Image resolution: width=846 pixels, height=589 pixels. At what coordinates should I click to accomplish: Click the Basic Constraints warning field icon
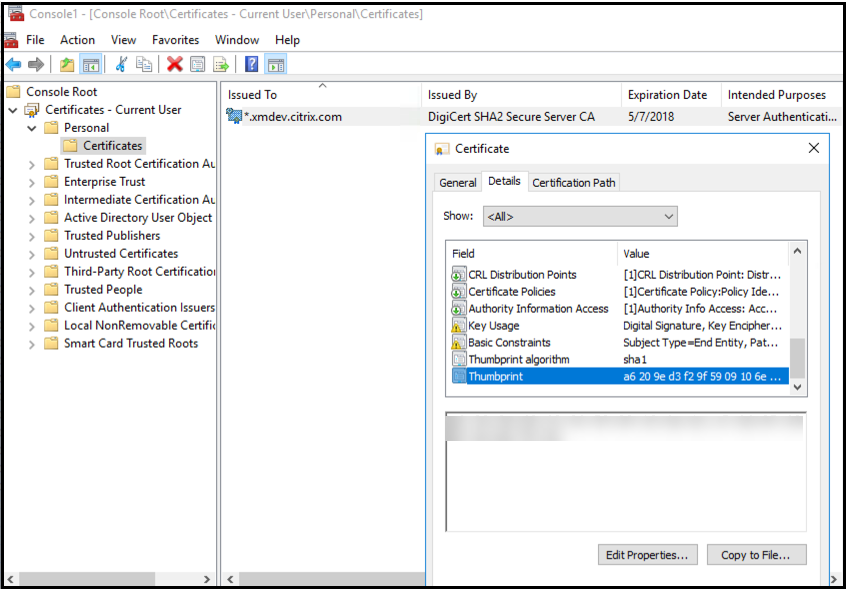coord(458,343)
